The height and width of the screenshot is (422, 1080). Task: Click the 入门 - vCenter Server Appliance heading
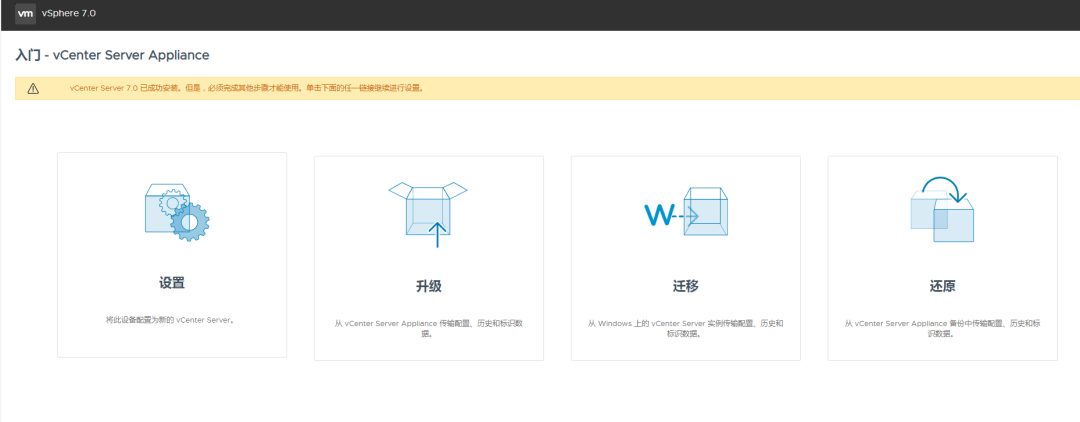[x=112, y=54]
